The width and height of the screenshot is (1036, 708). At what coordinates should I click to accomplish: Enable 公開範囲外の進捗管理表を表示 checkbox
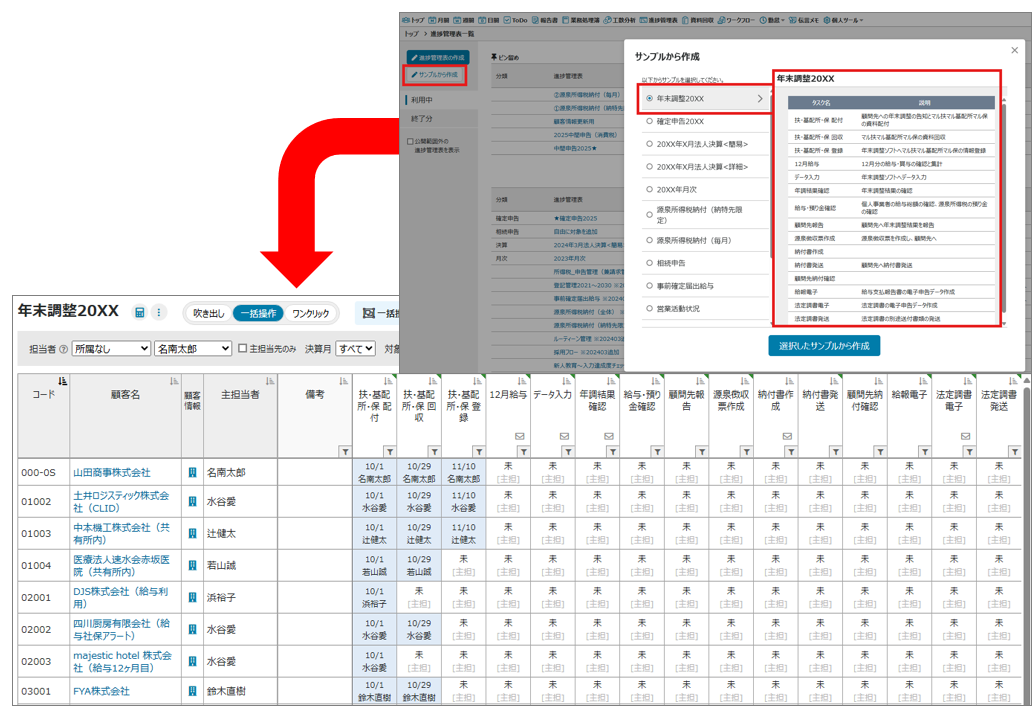[410, 141]
